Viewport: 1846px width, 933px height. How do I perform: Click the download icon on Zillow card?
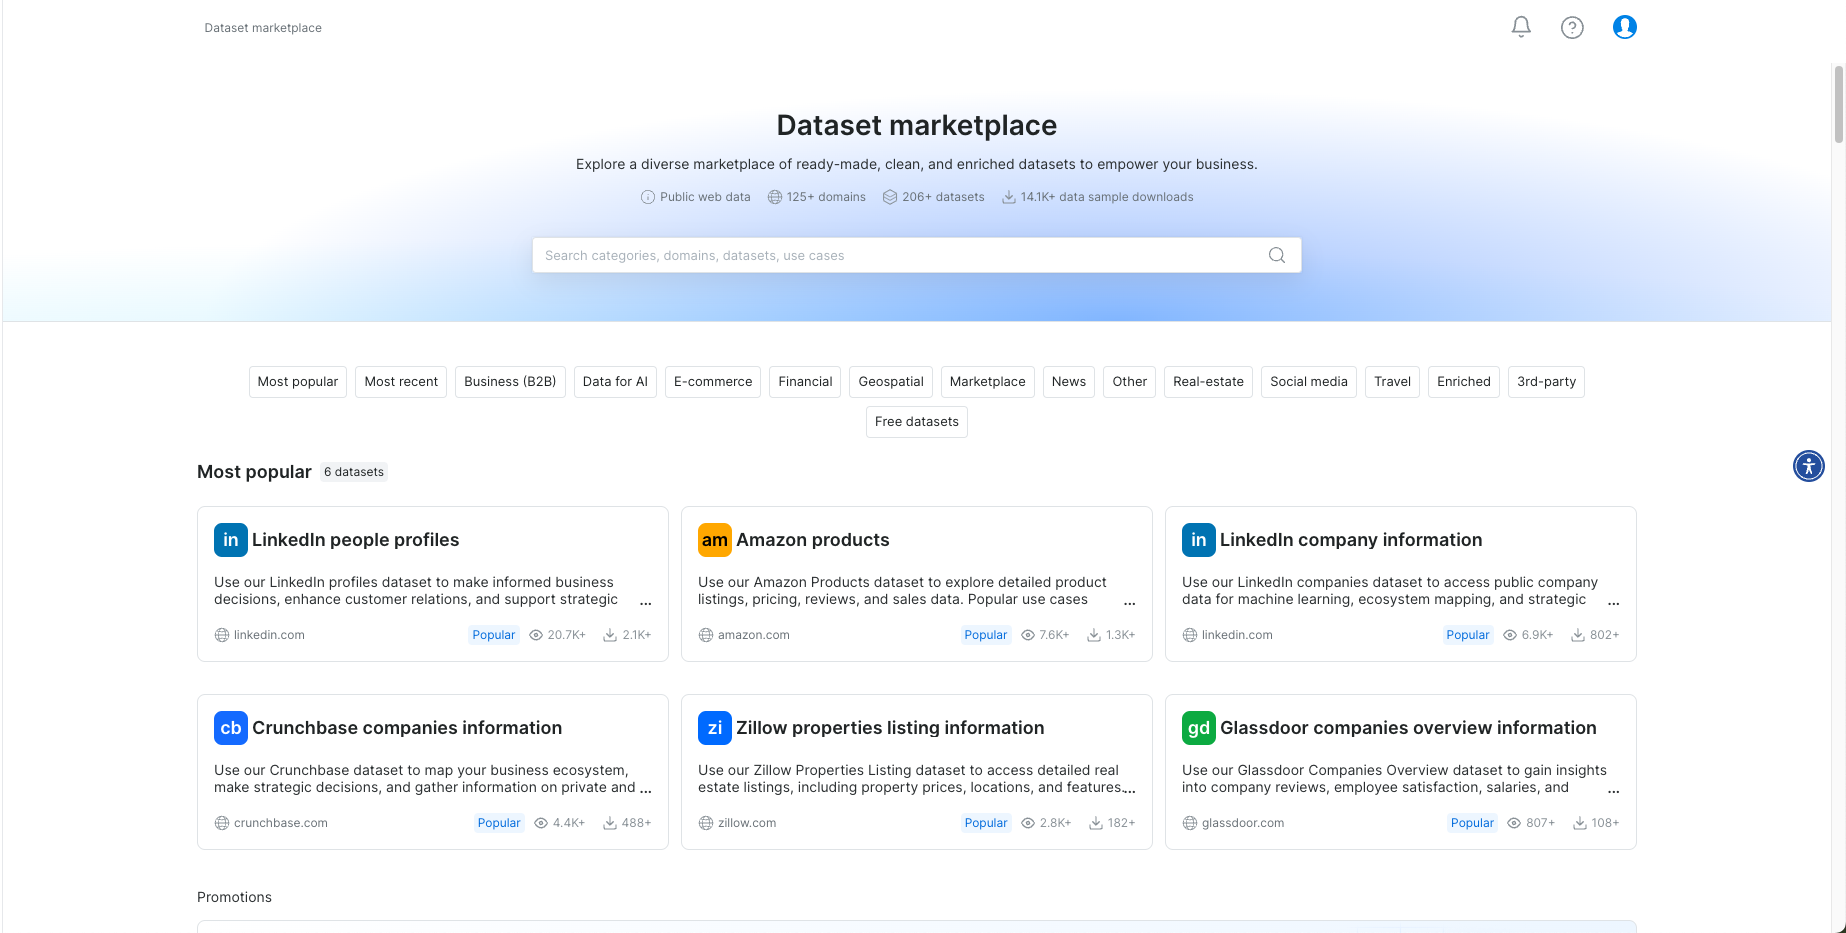[x=1096, y=823]
